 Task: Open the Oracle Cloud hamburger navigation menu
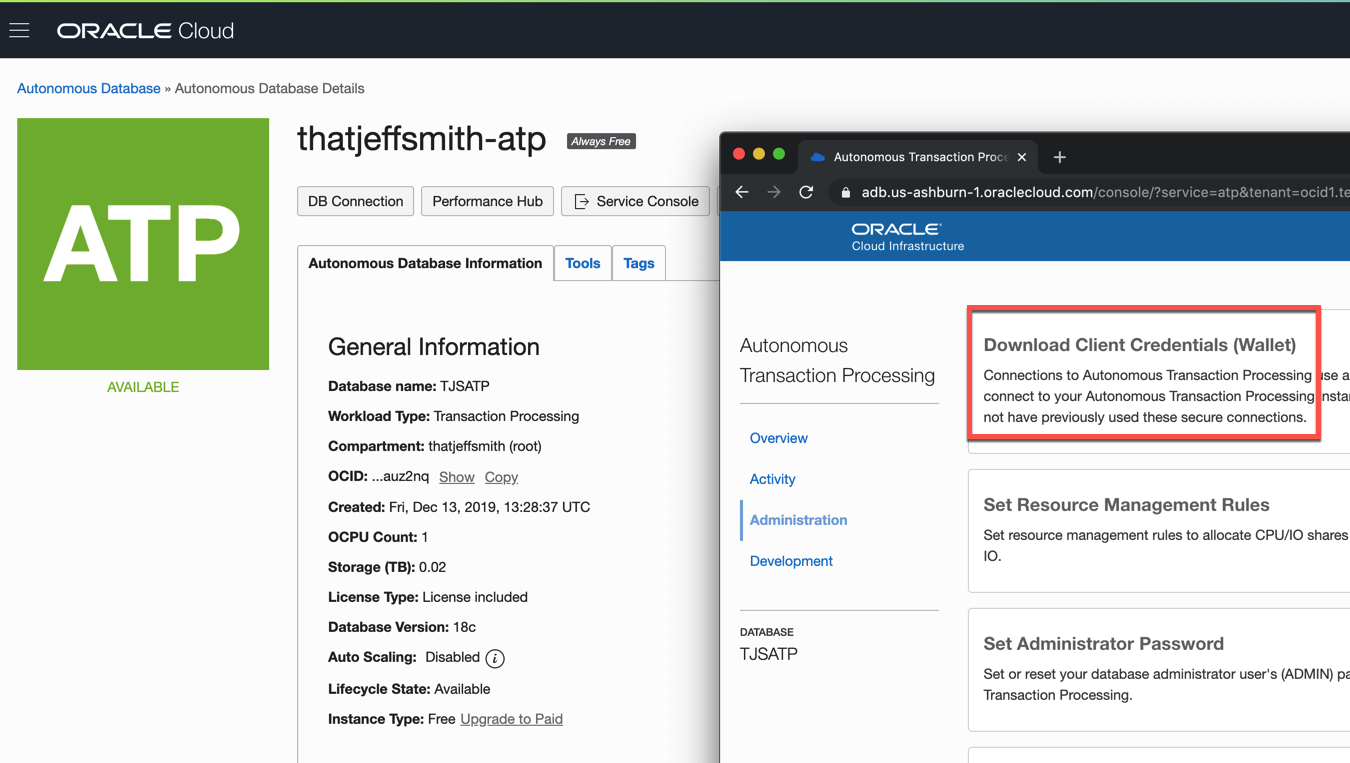tap(19, 31)
